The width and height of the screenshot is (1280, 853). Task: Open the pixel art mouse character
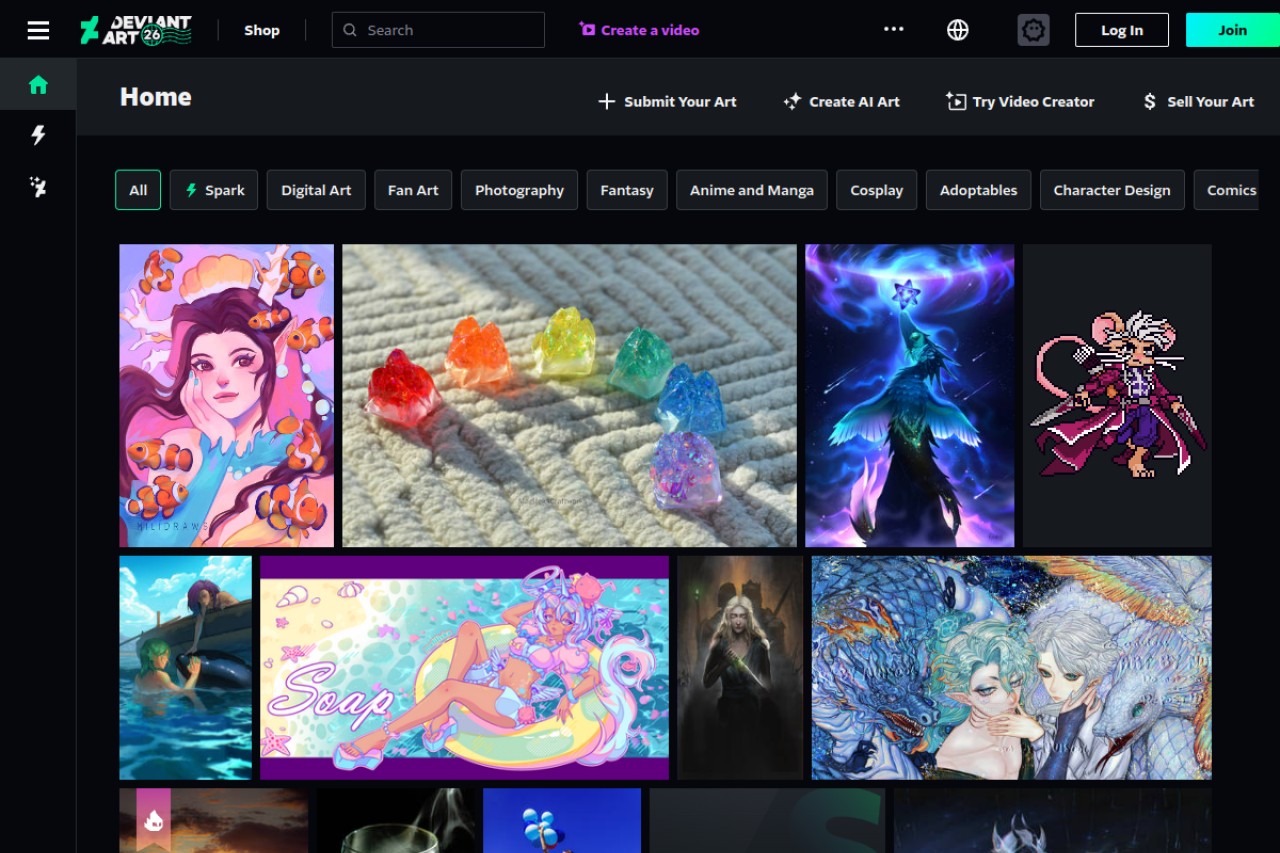tap(1117, 396)
